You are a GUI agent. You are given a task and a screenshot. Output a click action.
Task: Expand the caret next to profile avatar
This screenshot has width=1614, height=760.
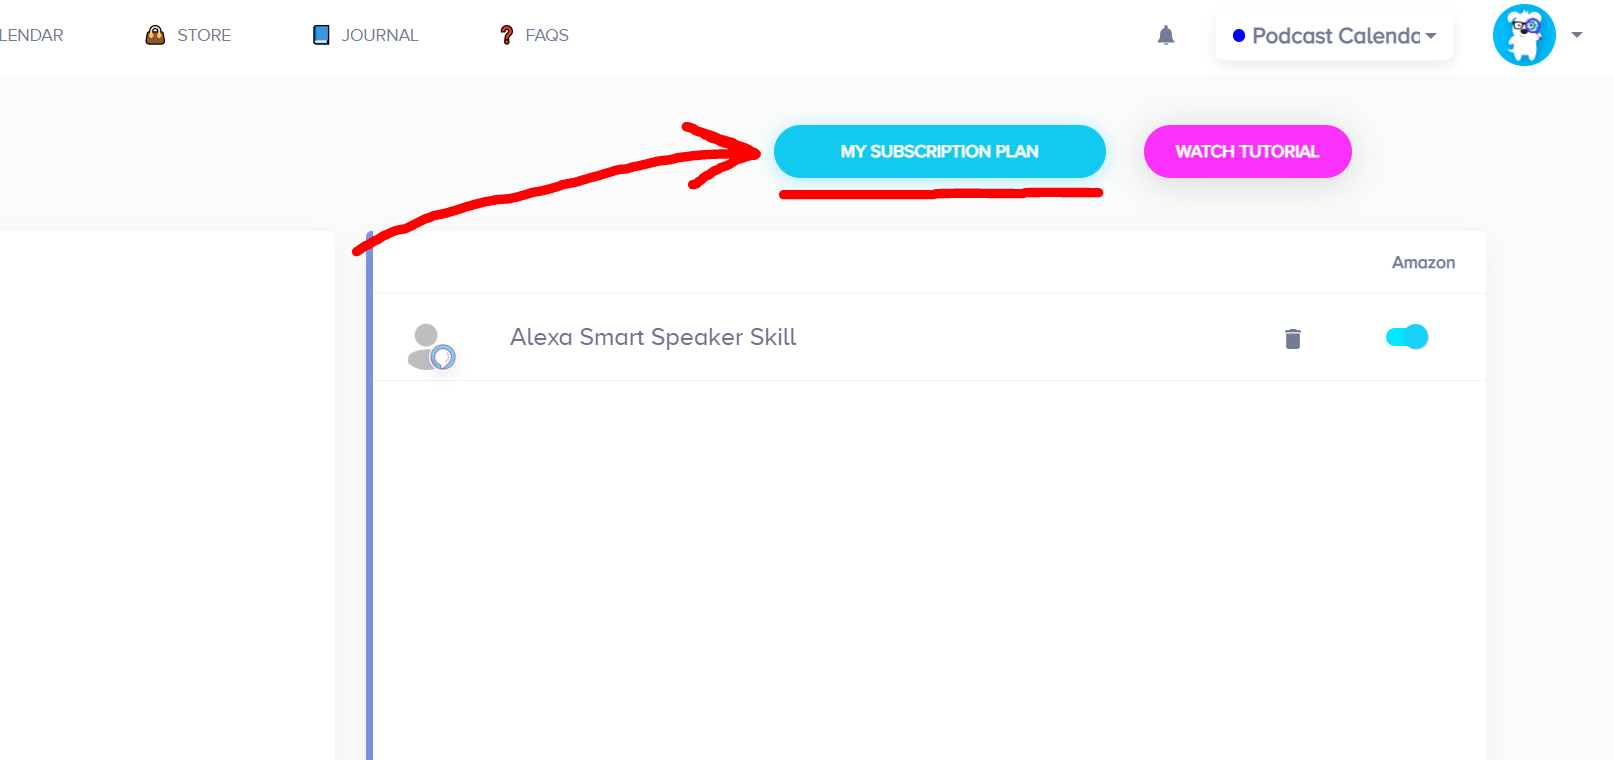(1577, 35)
